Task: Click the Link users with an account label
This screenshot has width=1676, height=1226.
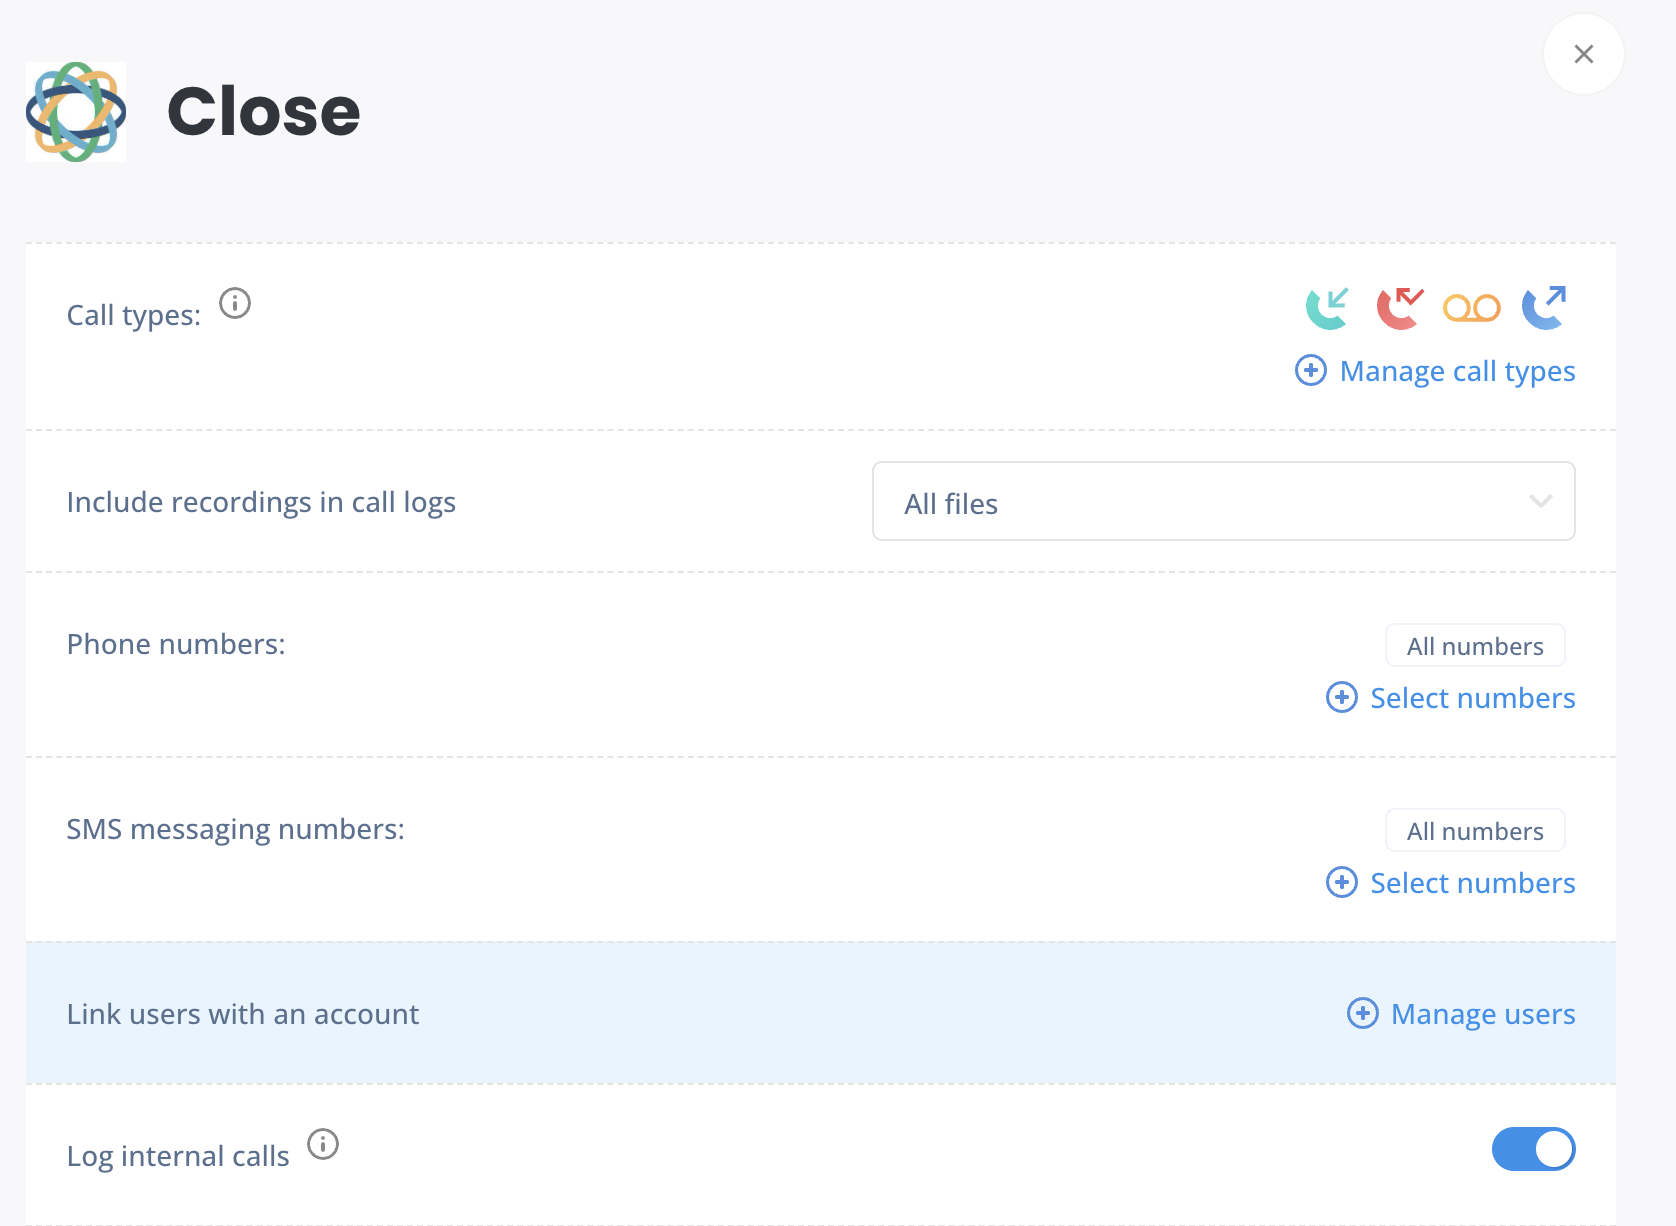Action: point(243,1014)
